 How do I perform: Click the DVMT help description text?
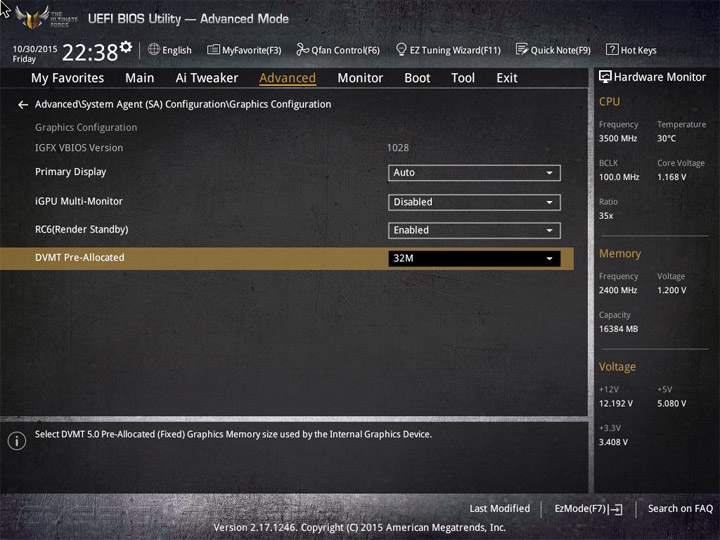[233, 434]
